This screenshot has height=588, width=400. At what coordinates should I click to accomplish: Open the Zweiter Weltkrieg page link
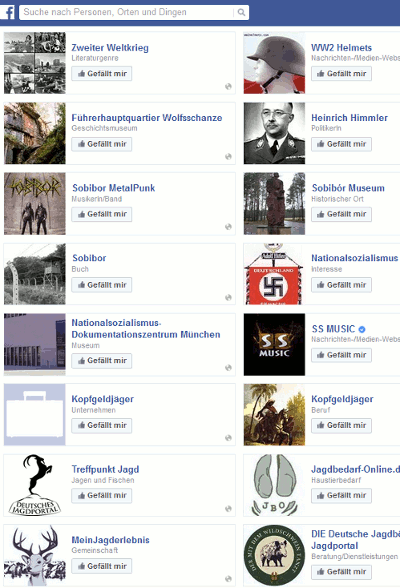[x=110, y=48]
